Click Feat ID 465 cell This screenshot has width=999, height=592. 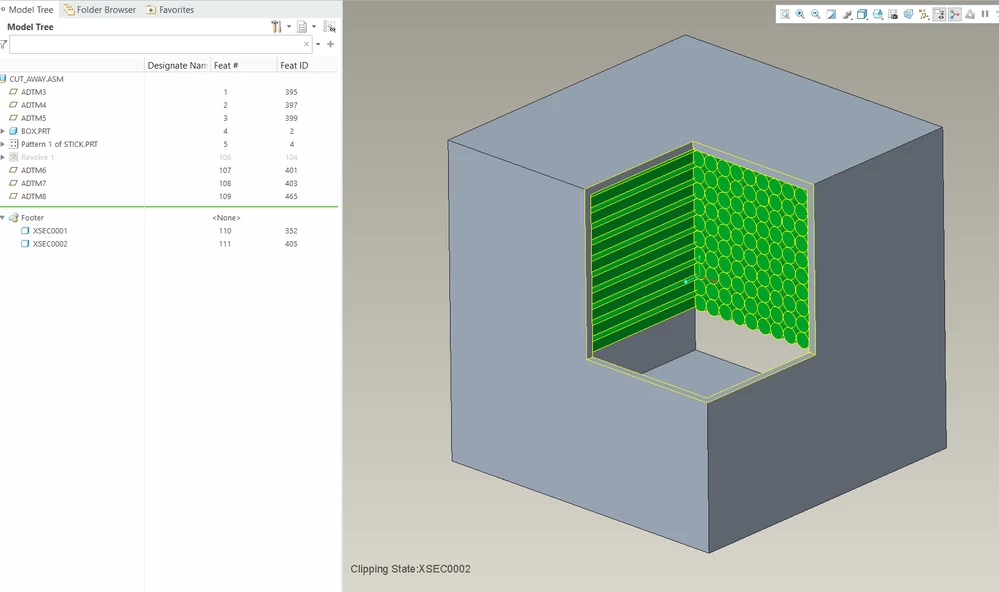tap(291, 196)
